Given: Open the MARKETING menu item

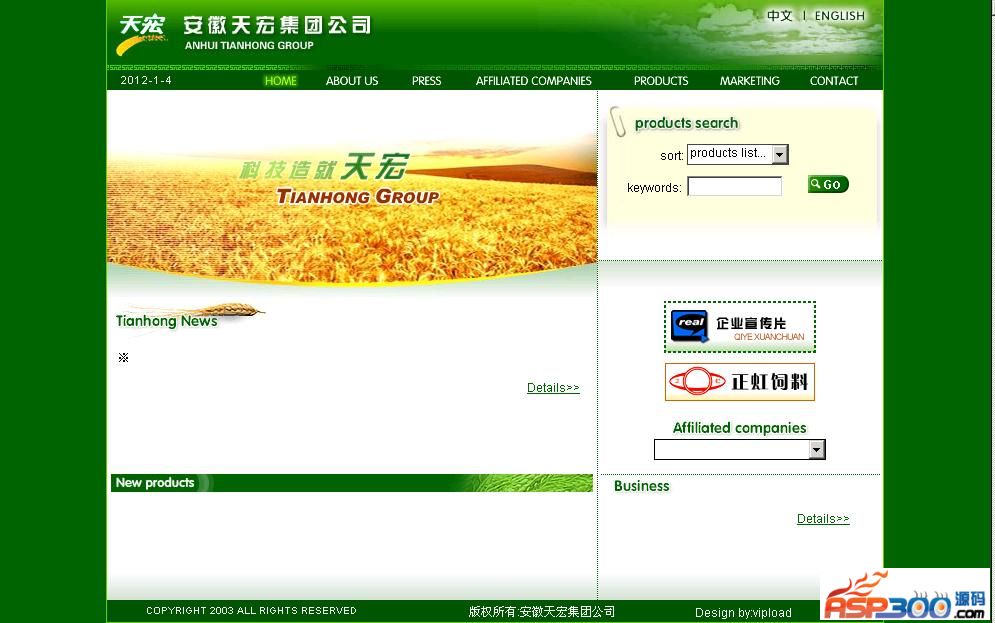Looking at the screenshot, I should [x=749, y=81].
